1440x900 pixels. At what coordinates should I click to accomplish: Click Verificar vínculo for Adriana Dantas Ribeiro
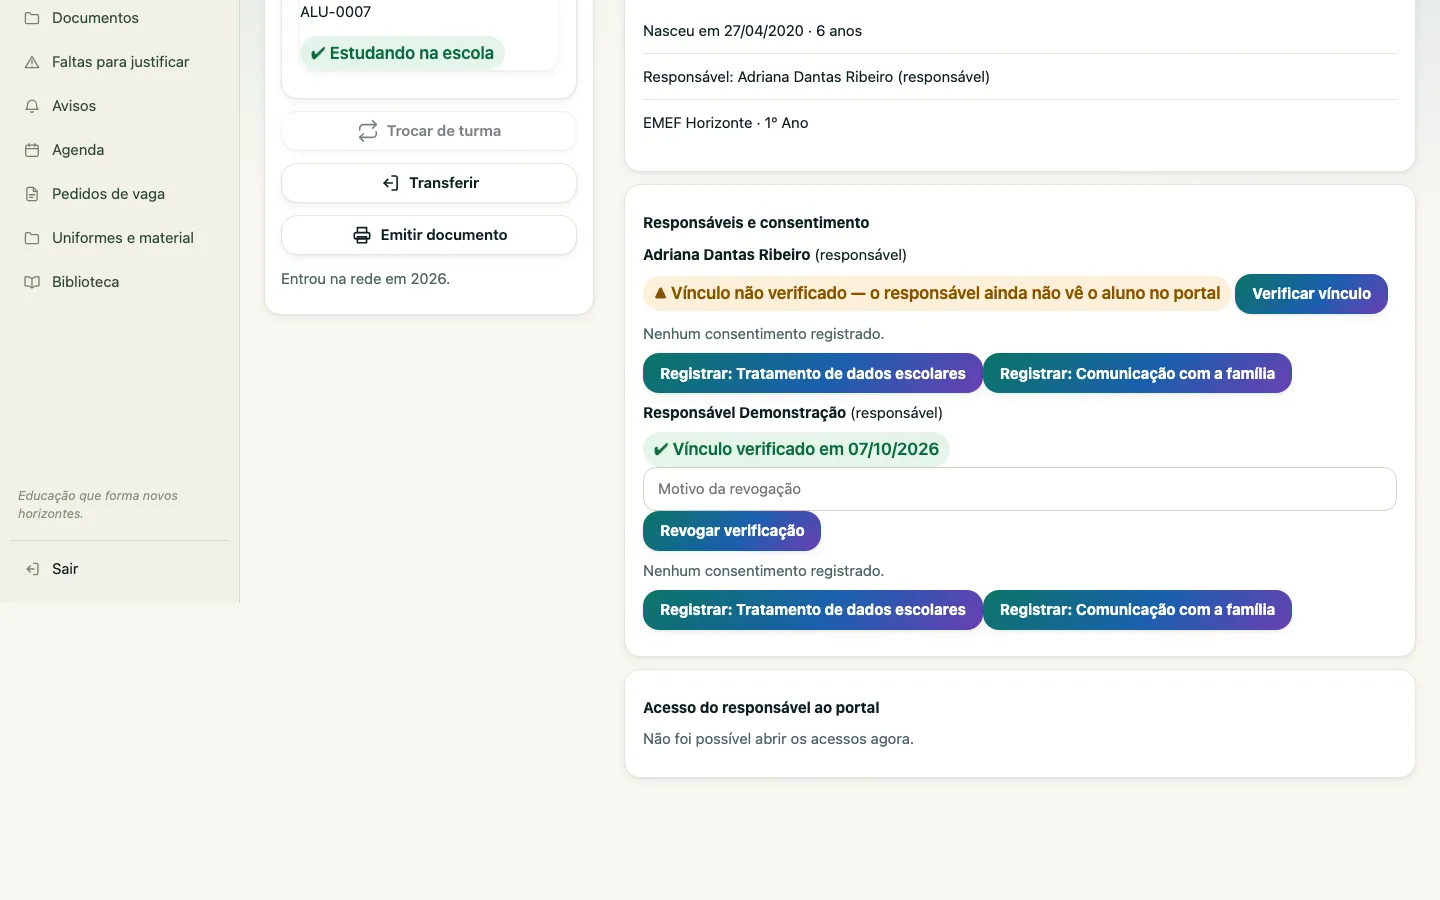(1311, 294)
